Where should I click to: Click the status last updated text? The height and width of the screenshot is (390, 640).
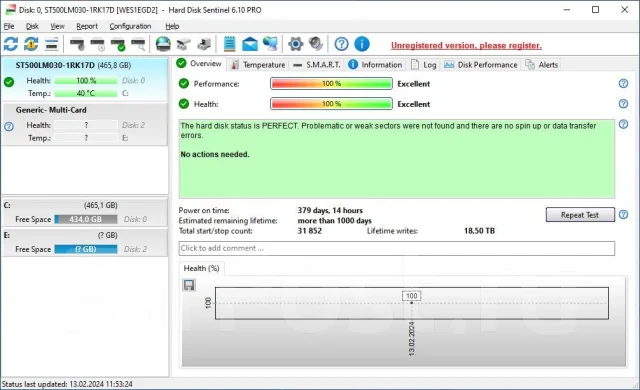[67, 384]
